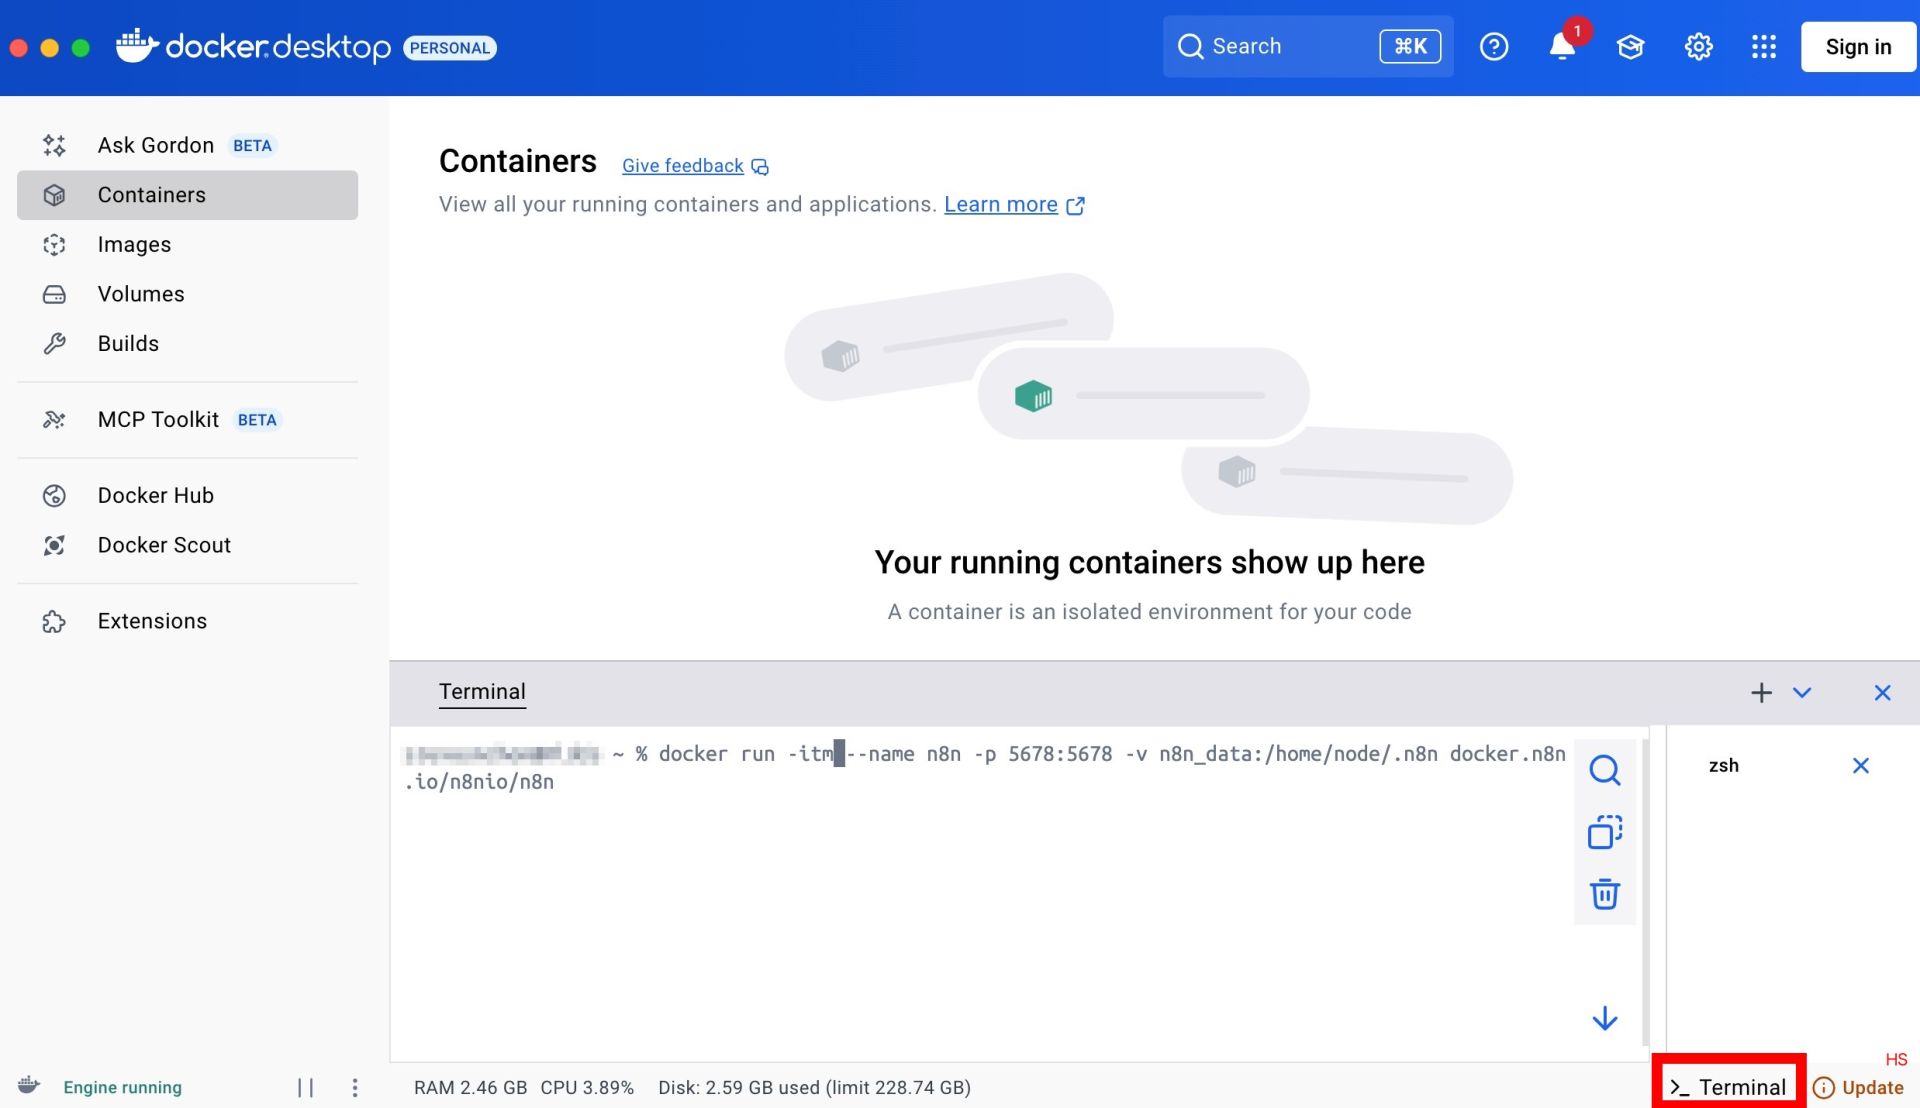Open engine options three-dot menu
Image resolution: width=1920 pixels, height=1108 pixels.
(355, 1087)
